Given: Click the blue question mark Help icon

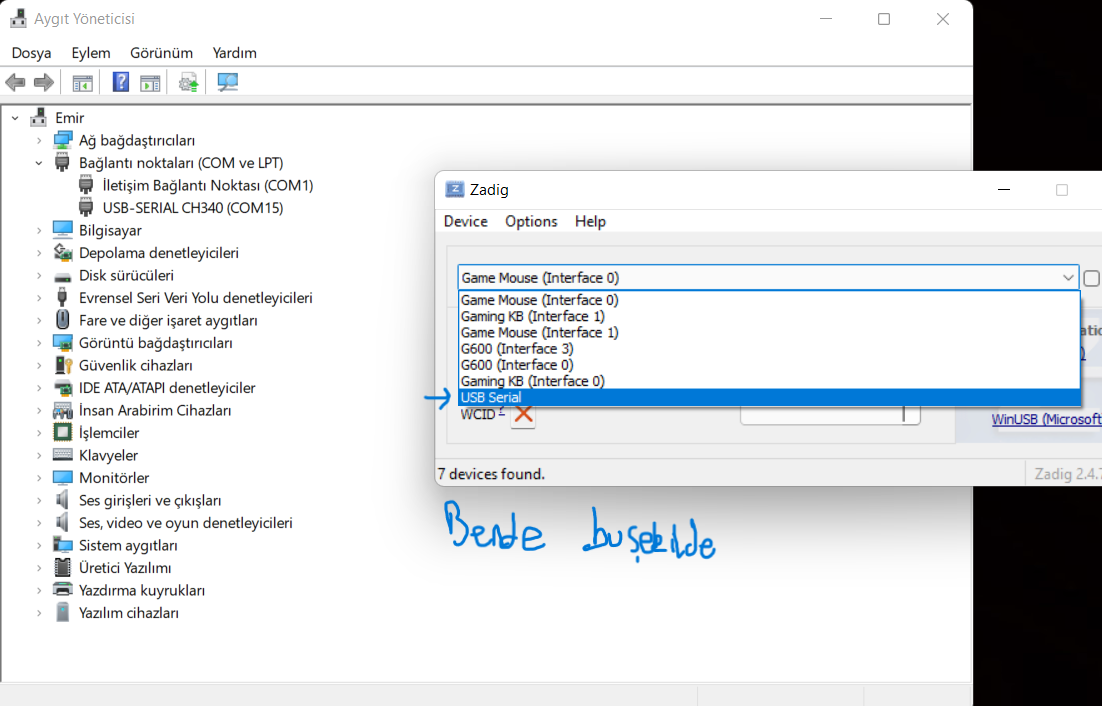Looking at the screenshot, I should click(121, 83).
